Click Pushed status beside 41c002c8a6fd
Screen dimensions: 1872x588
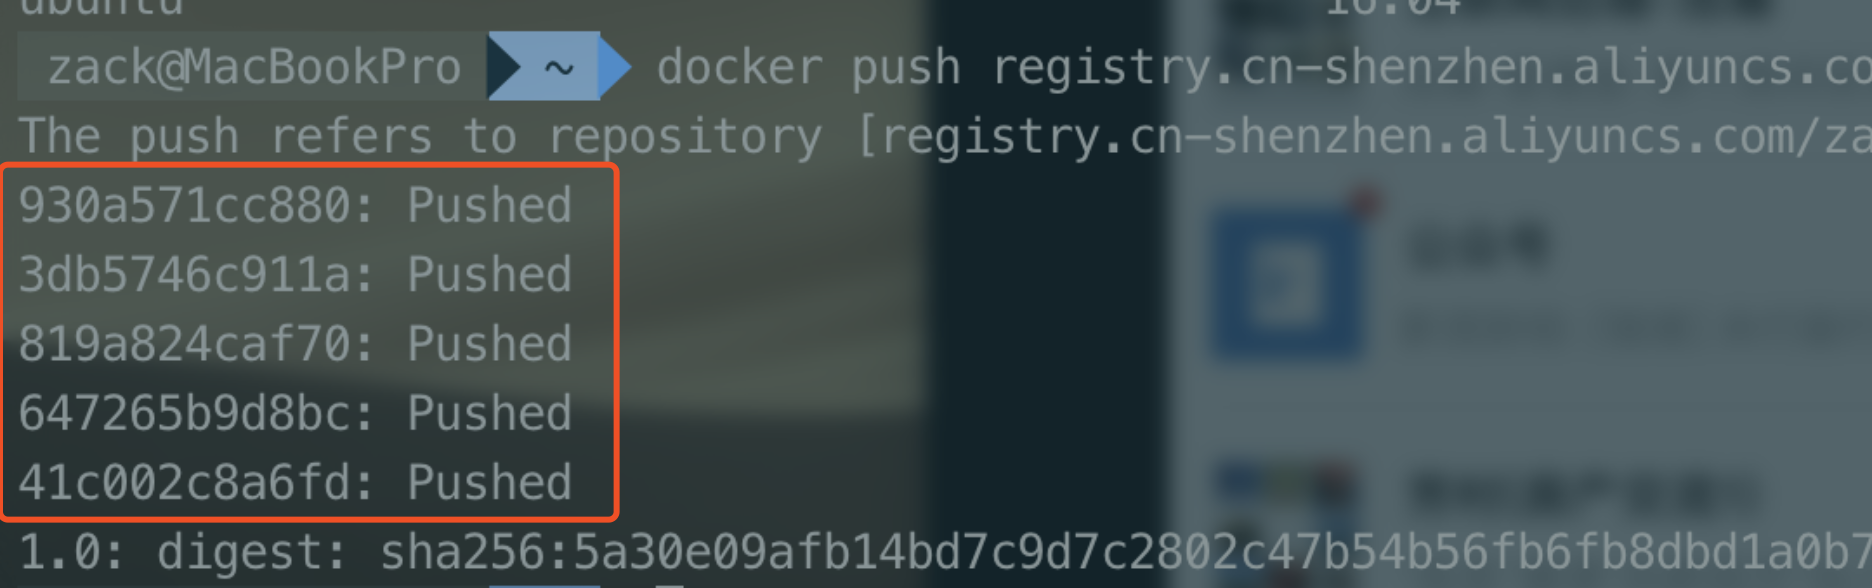coord(489,482)
